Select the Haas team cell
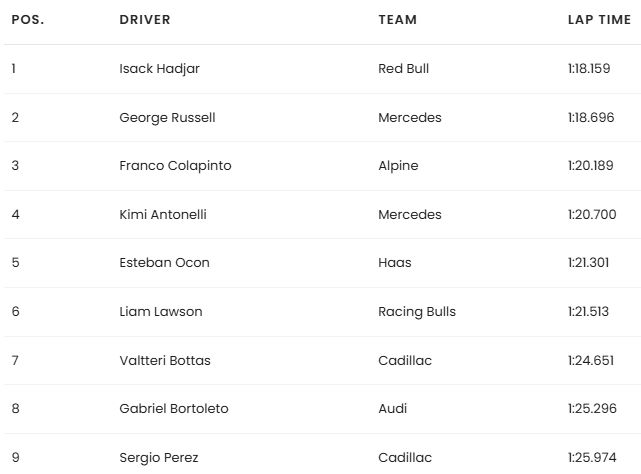641x474 pixels. pos(394,263)
